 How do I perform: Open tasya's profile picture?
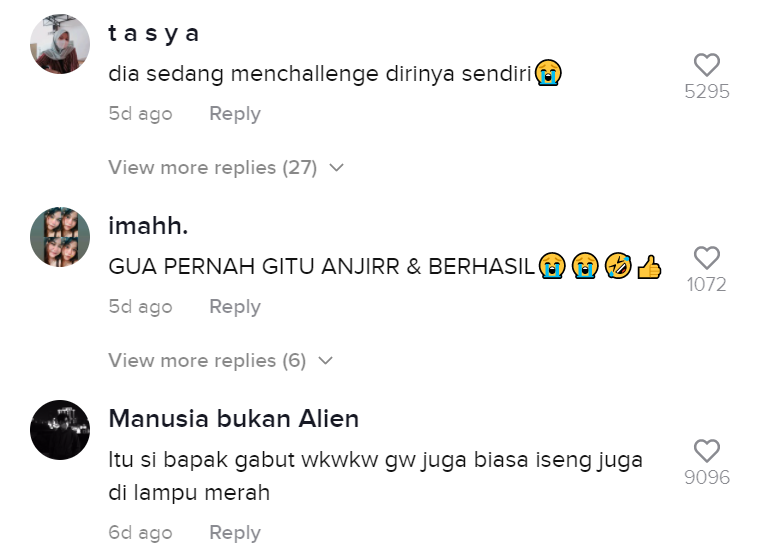point(60,44)
